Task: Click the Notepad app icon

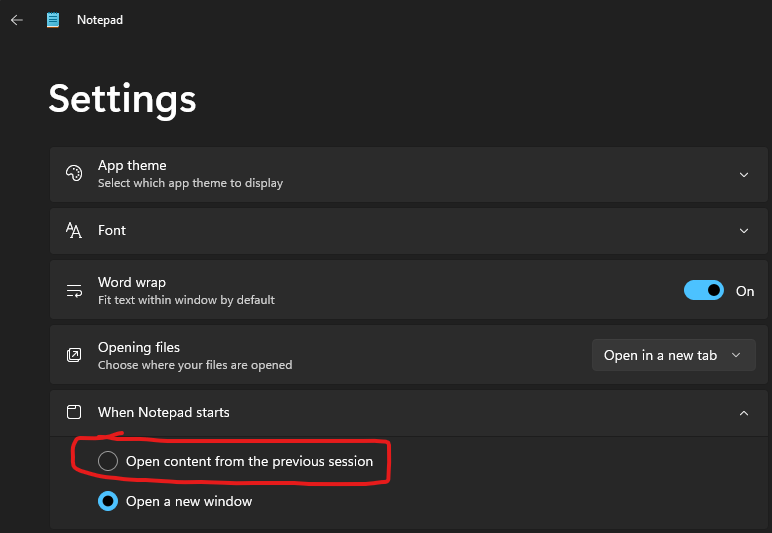Action: click(53, 20)
